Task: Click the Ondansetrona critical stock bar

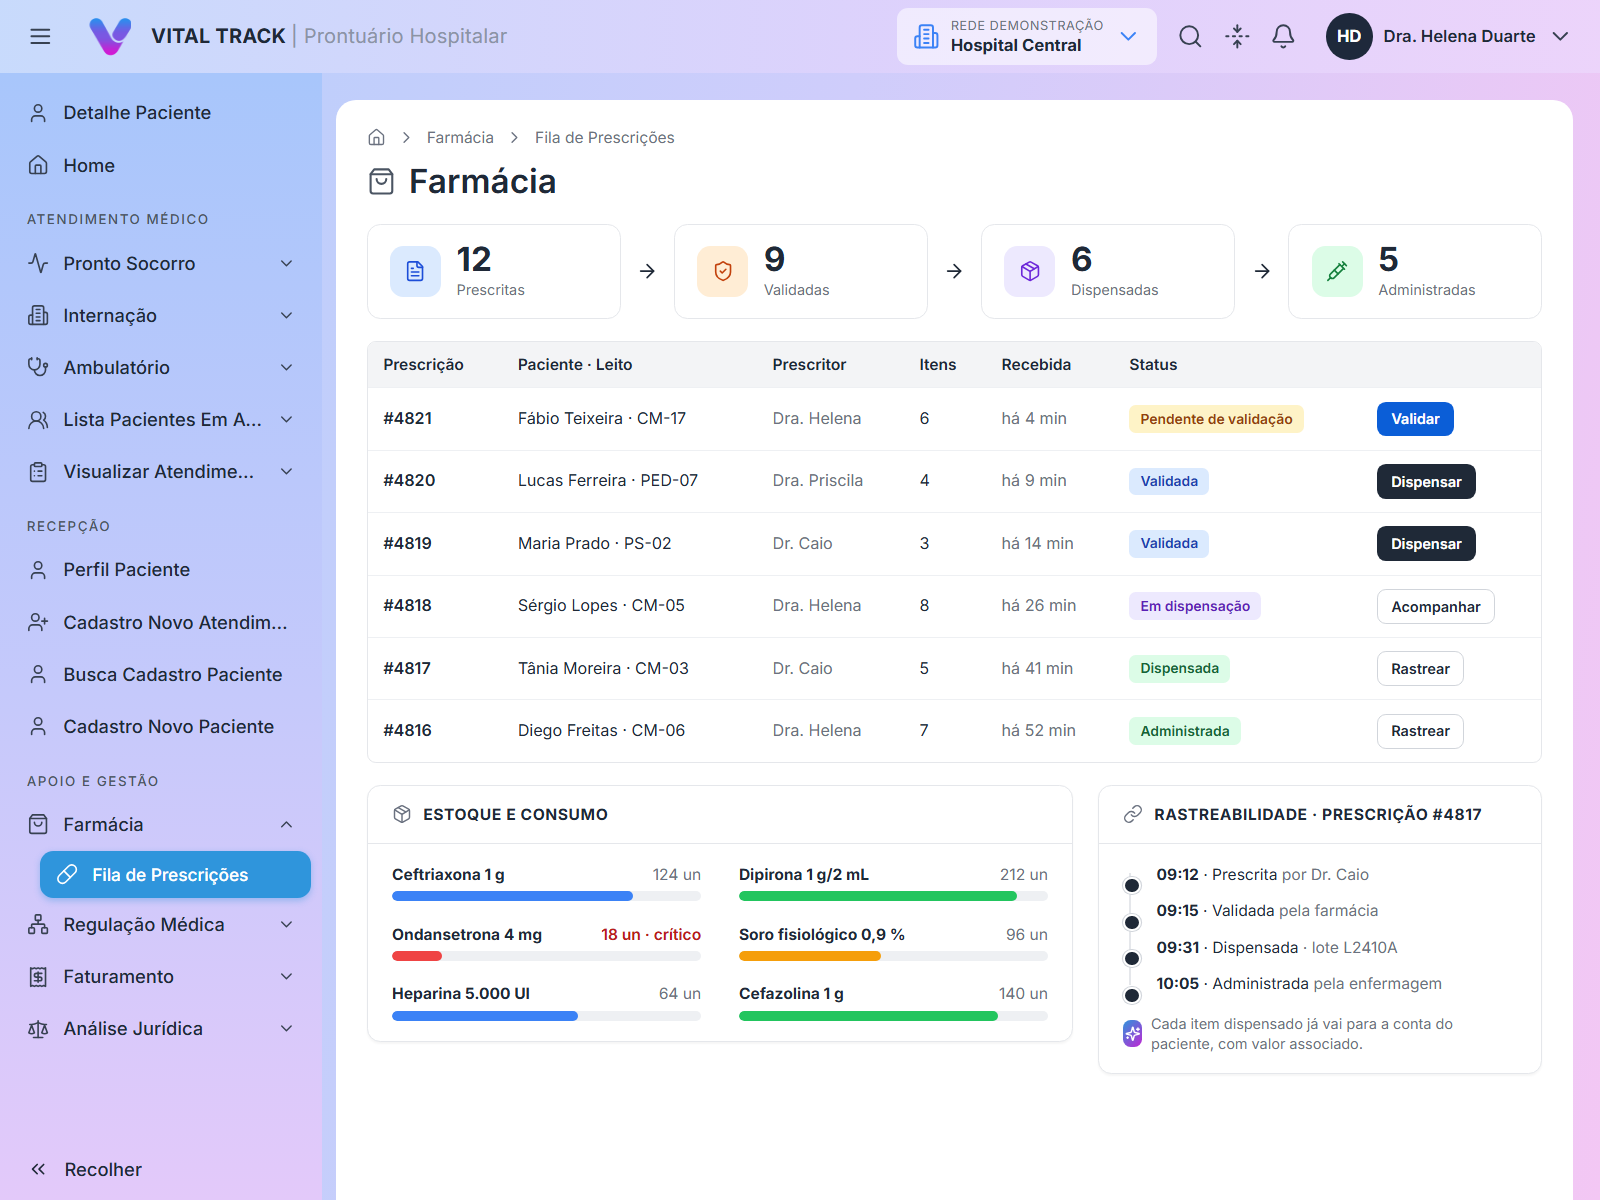Action: 546,956
